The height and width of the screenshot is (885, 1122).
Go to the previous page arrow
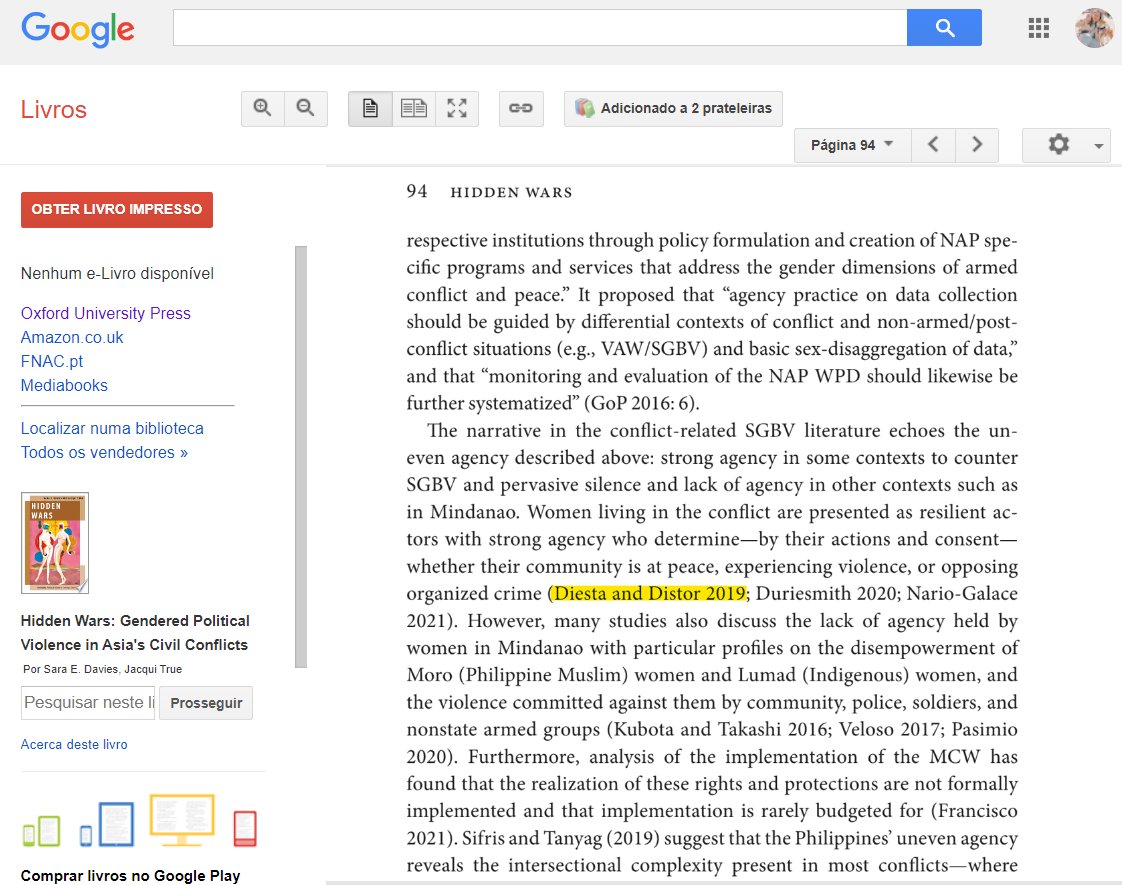click(933, 145)
